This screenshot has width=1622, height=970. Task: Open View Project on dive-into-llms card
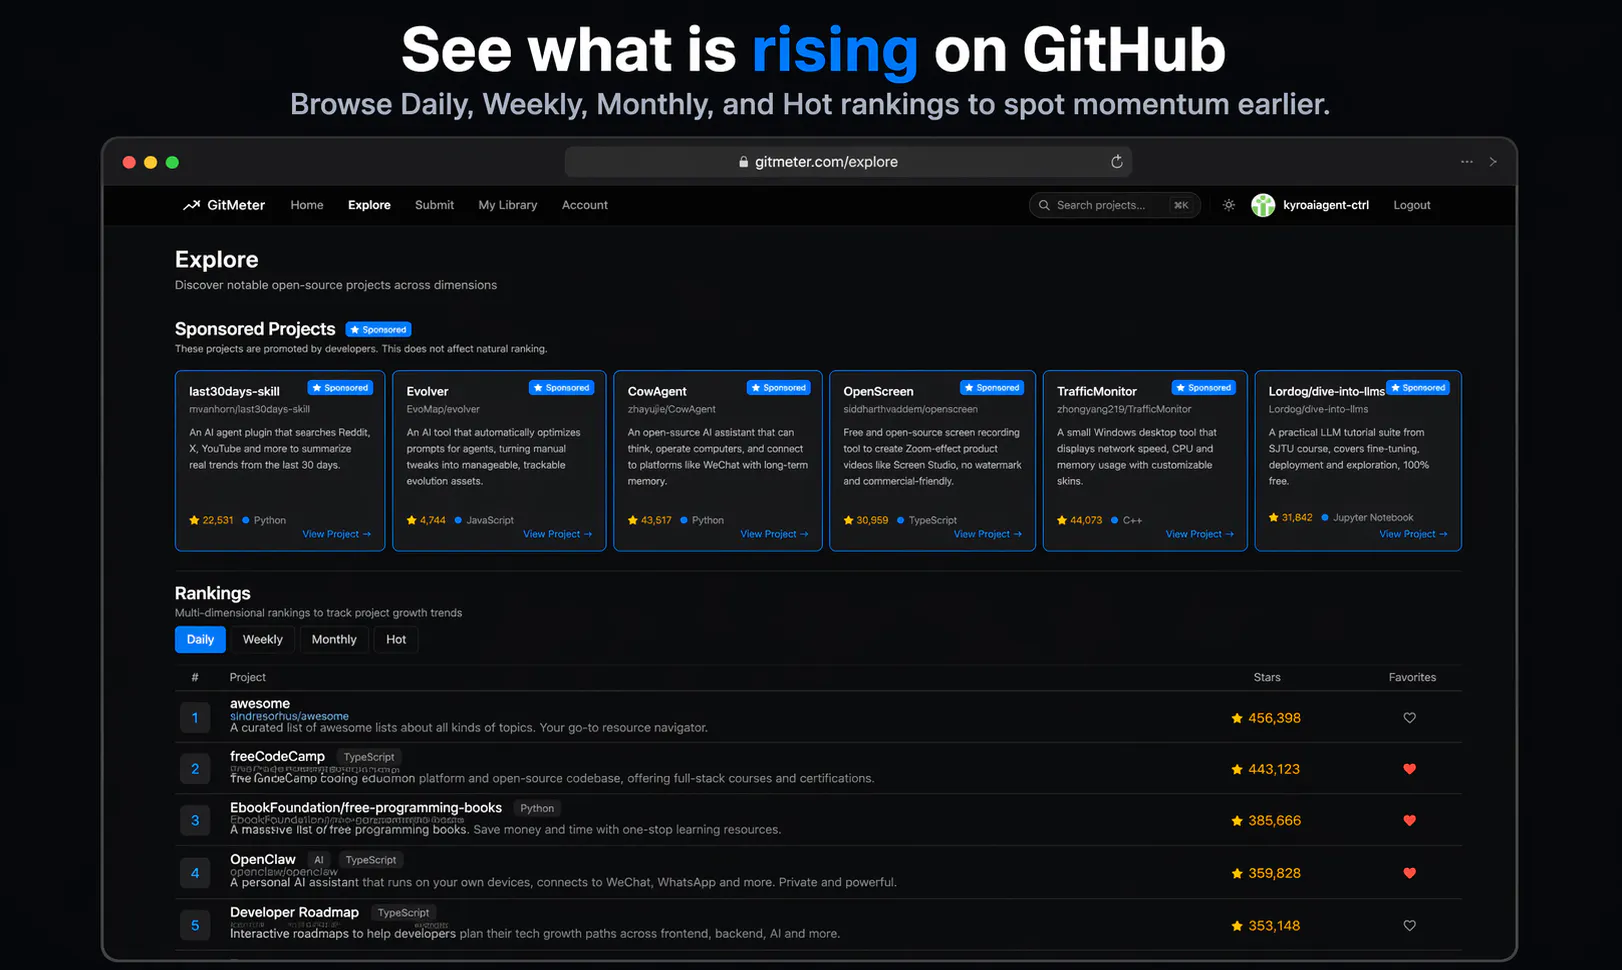1414,534
